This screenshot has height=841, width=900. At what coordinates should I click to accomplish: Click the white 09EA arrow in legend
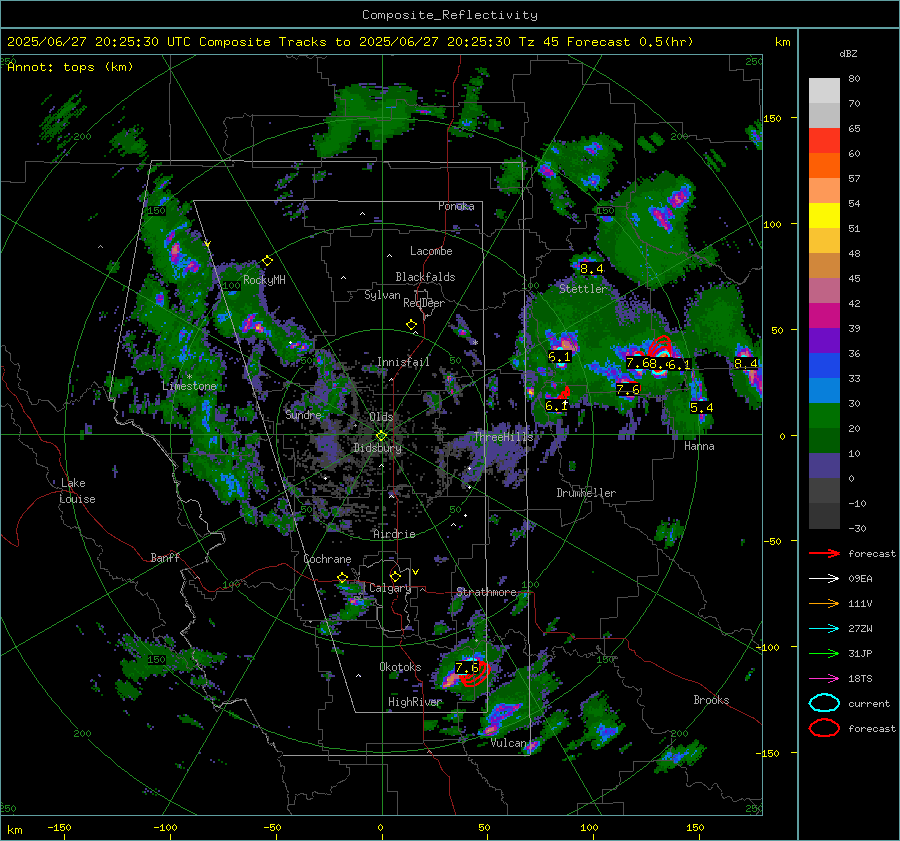pos(824,579)
